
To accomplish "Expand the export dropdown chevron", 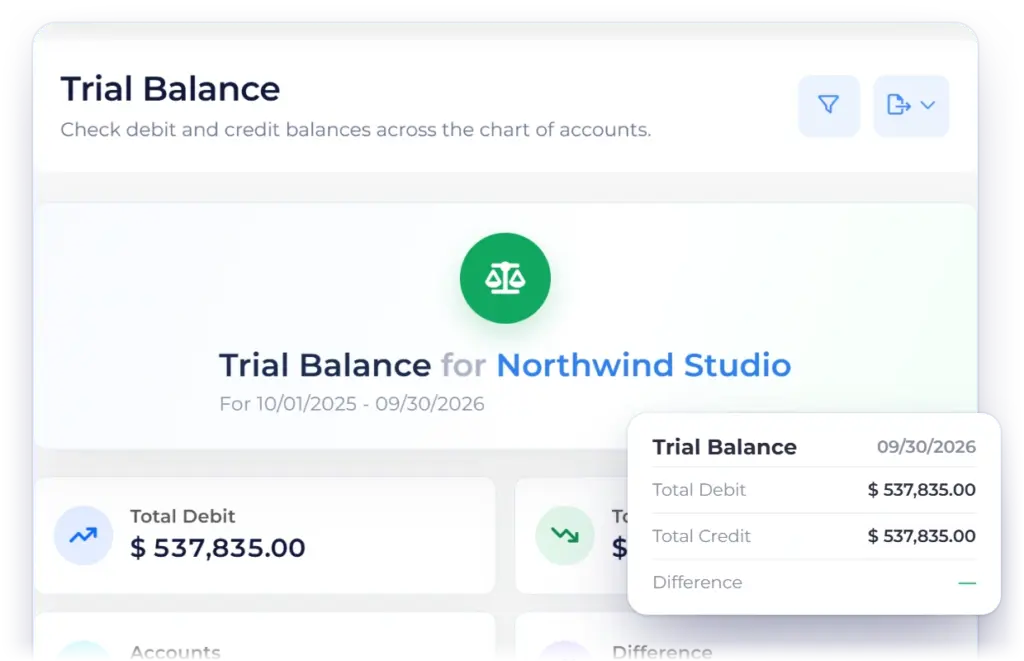I will point(928,105).
